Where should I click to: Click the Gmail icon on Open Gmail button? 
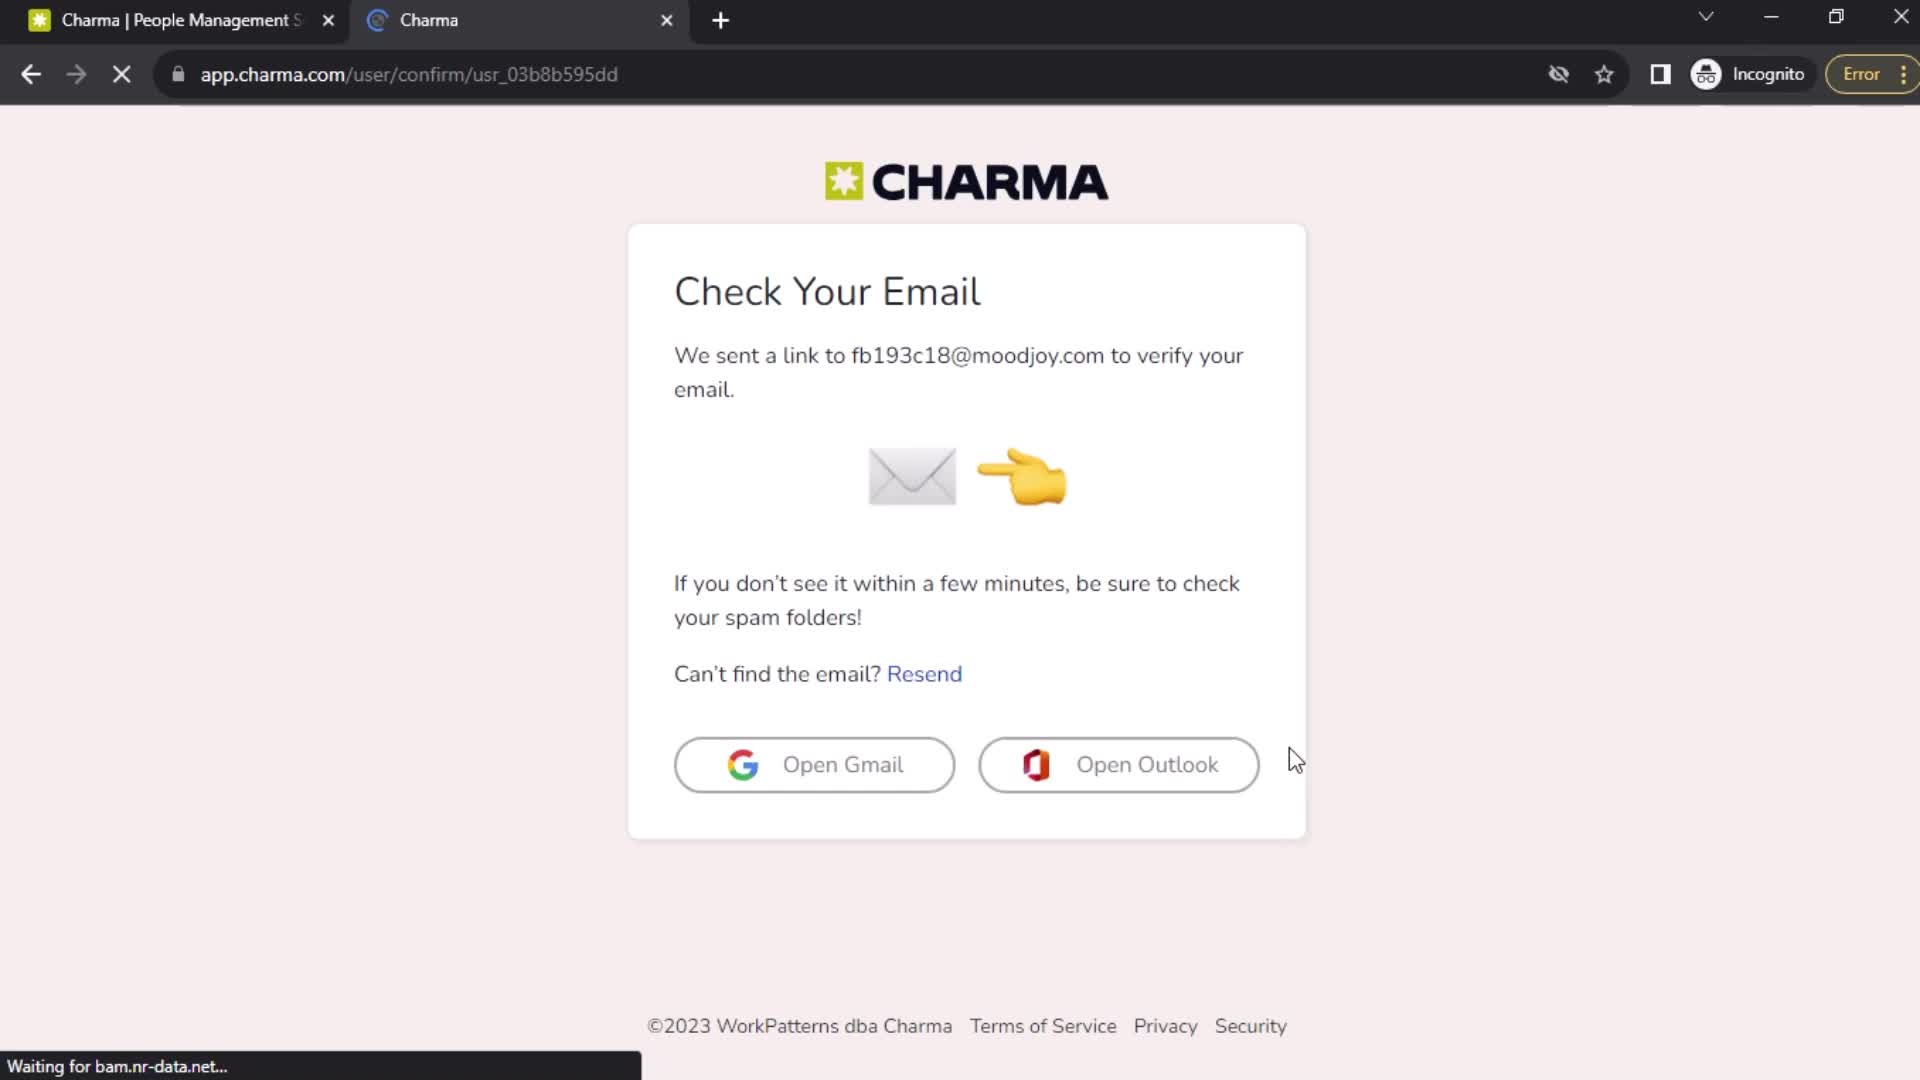point(741,765)
